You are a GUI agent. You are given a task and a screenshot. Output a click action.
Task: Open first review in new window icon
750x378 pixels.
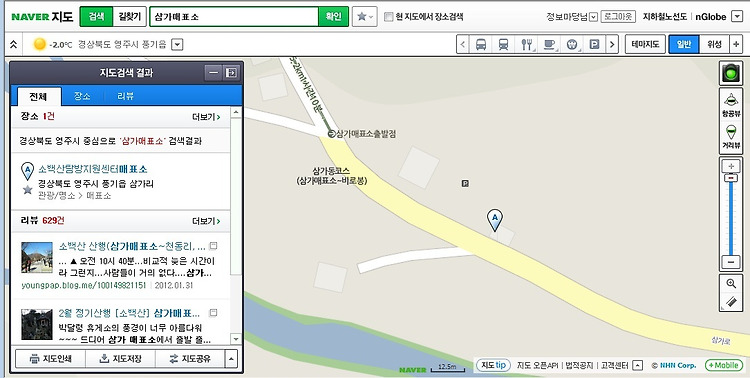(213, 246)
